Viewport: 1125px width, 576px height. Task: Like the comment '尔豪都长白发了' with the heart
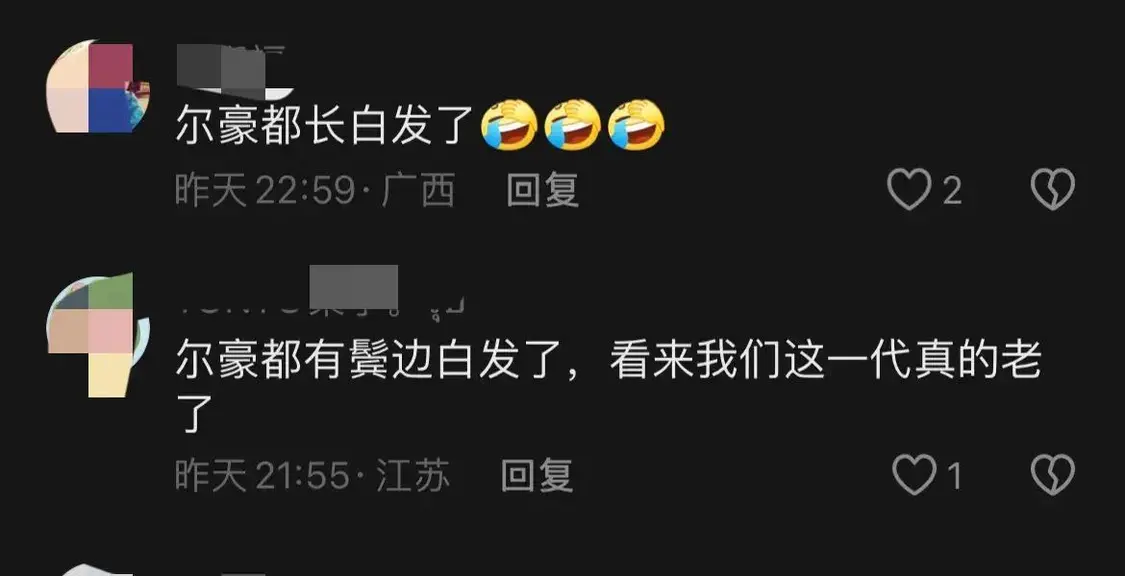point(910,190)
